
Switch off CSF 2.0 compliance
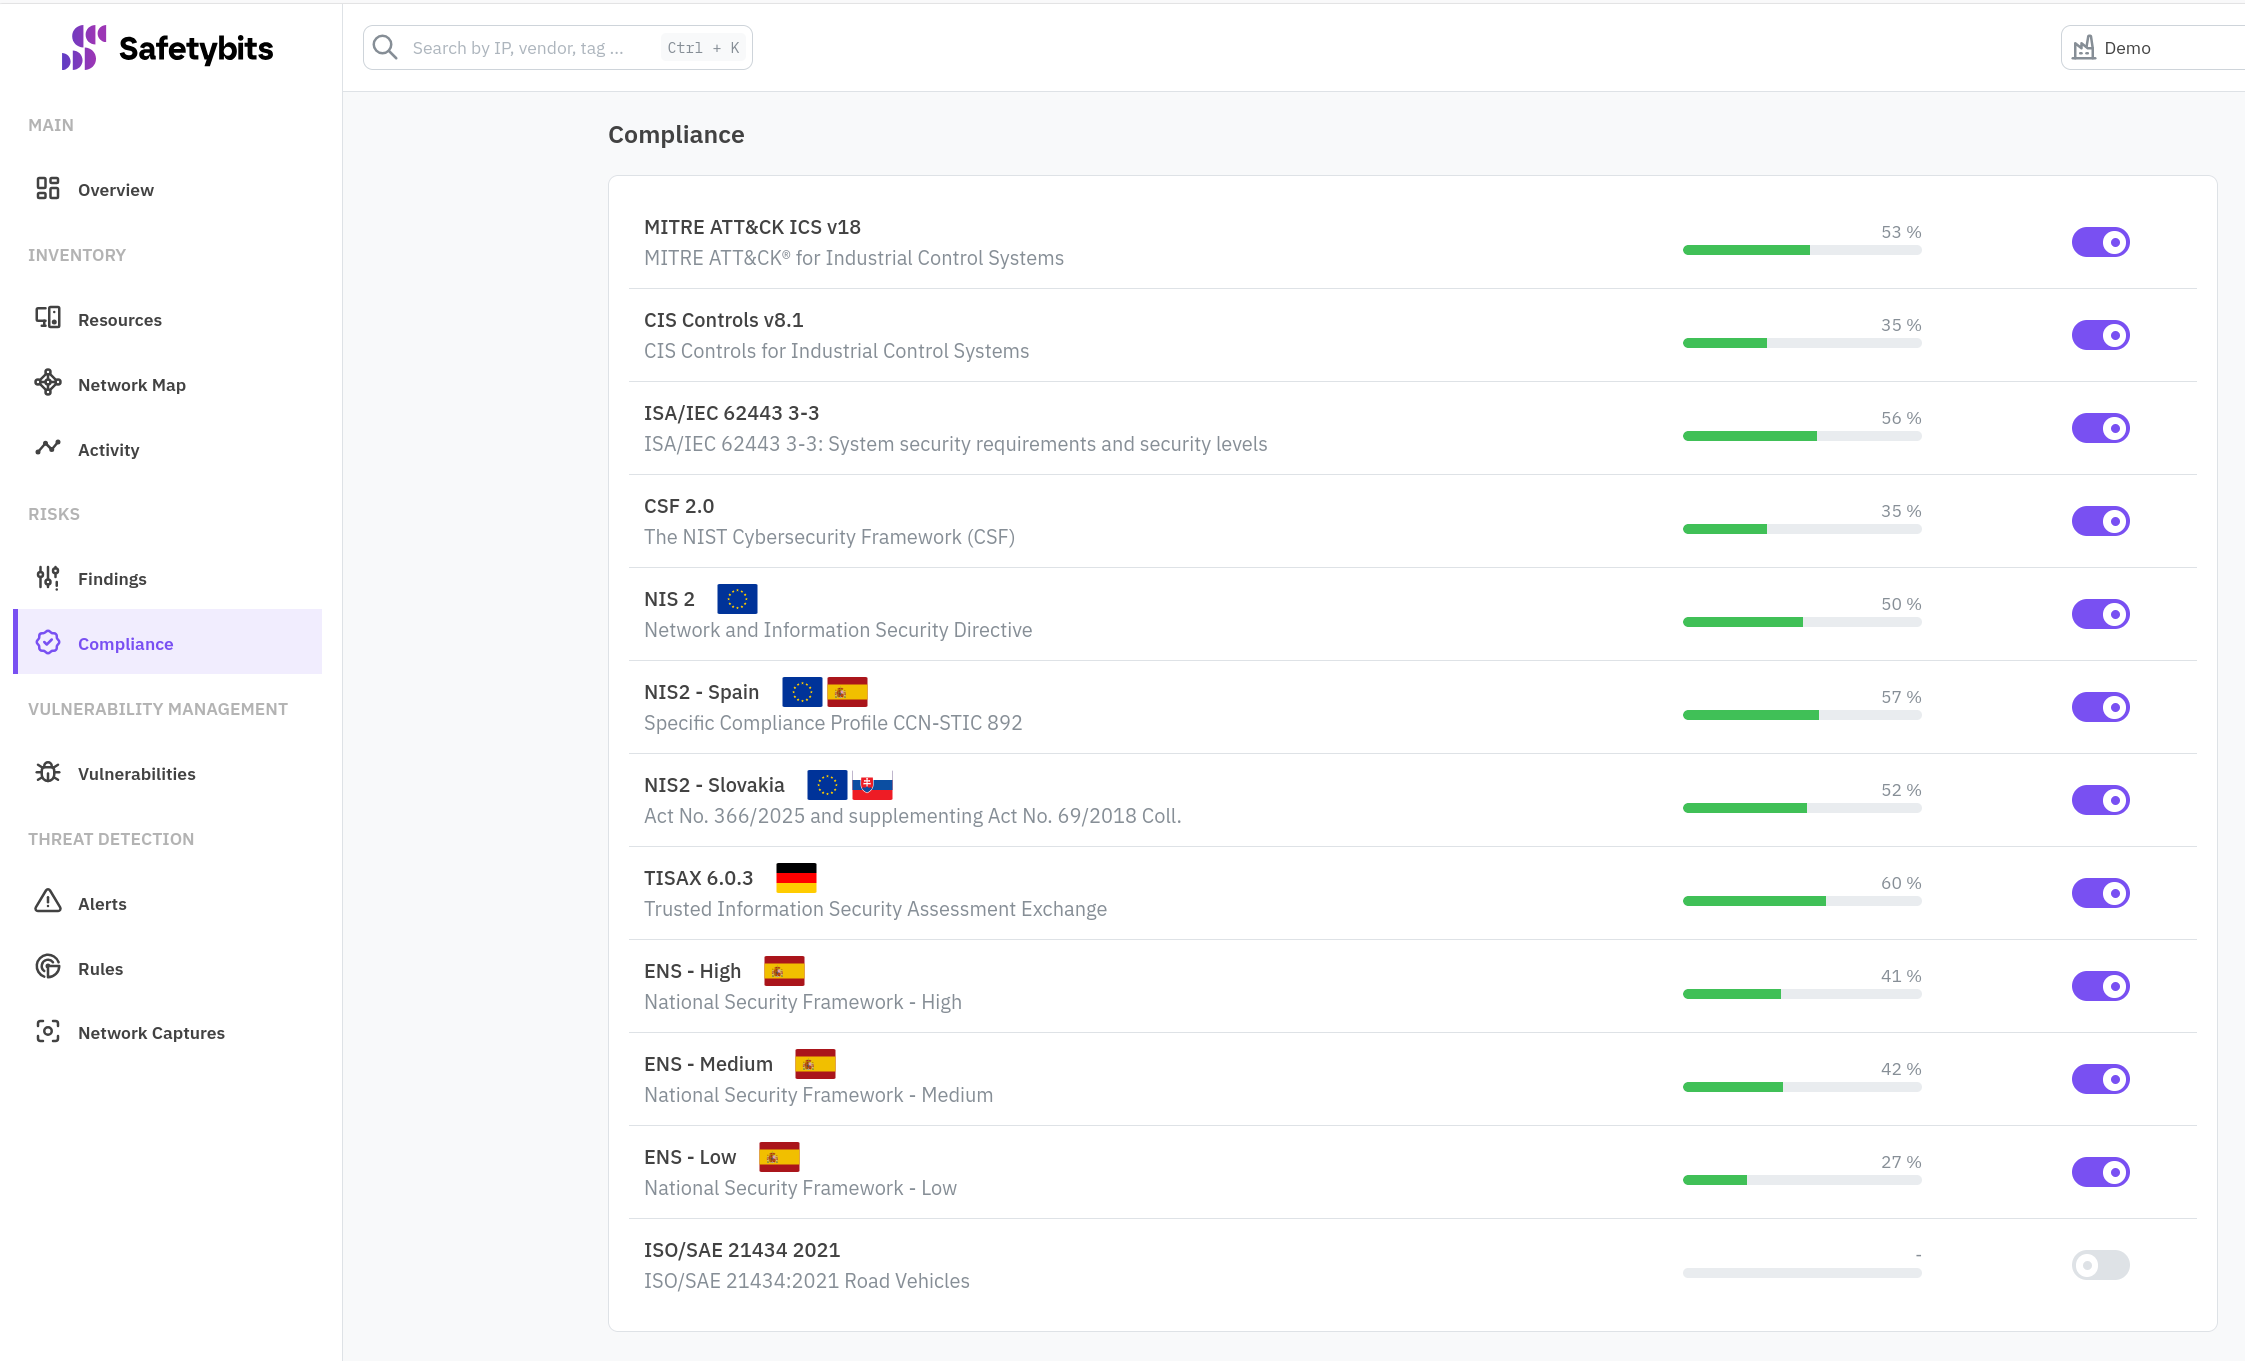(2100, 521)
